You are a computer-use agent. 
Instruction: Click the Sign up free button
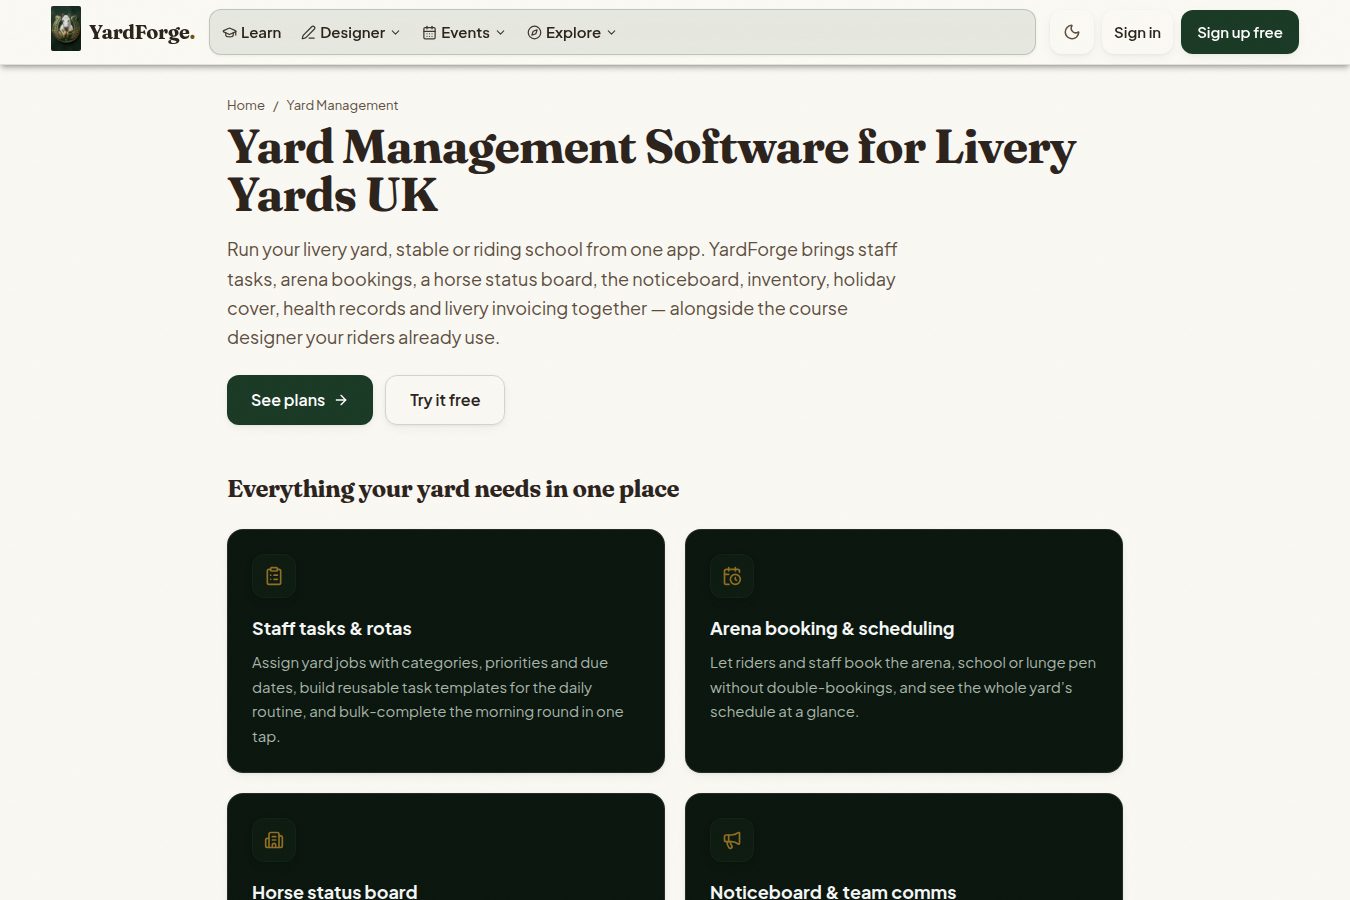1240,32
